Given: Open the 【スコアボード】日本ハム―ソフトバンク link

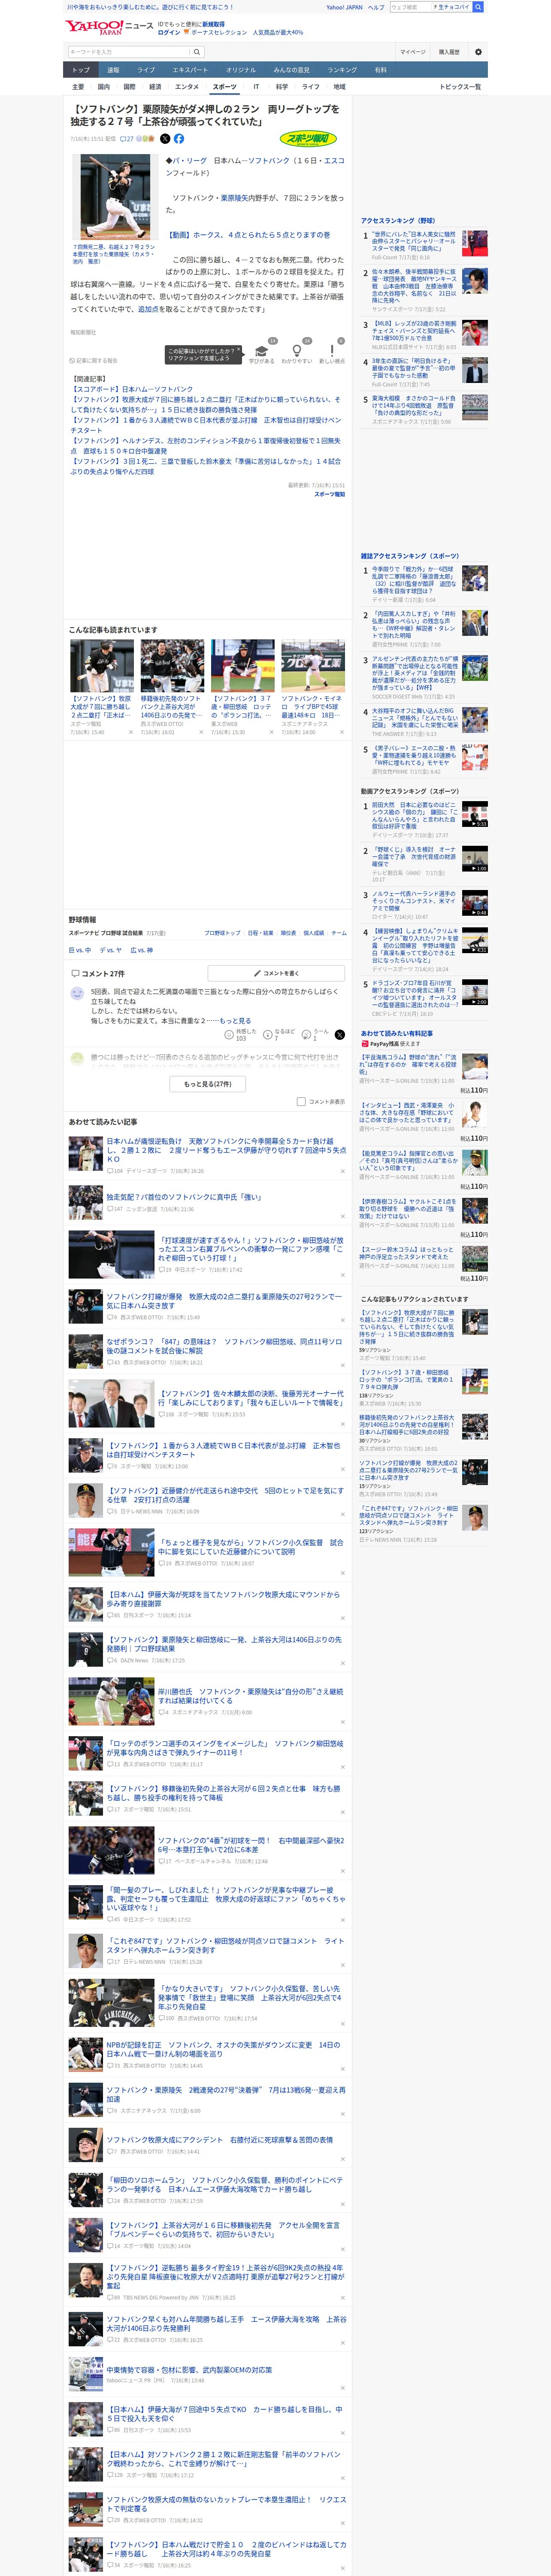Looking at the screenshot, I should (x=133, y=390).
